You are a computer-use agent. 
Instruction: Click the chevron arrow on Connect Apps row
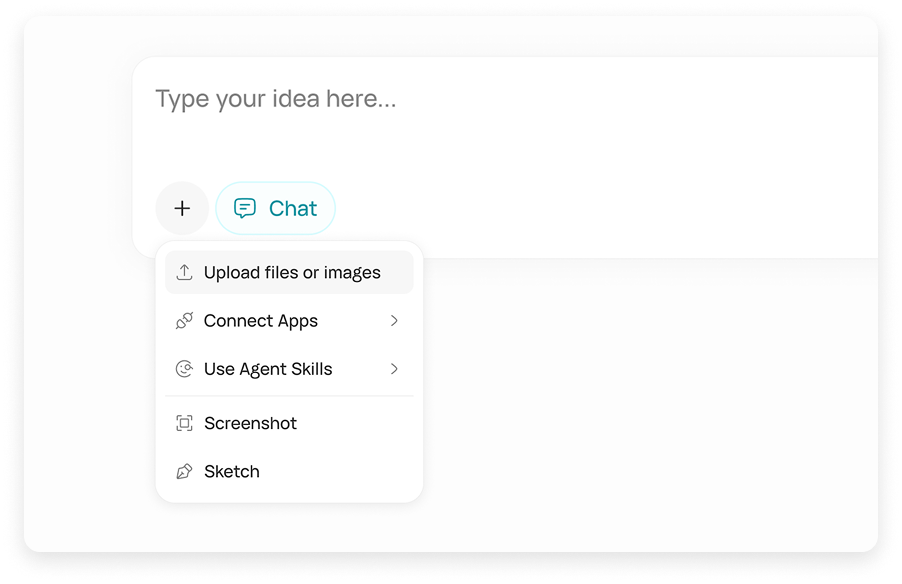(396, 320)
